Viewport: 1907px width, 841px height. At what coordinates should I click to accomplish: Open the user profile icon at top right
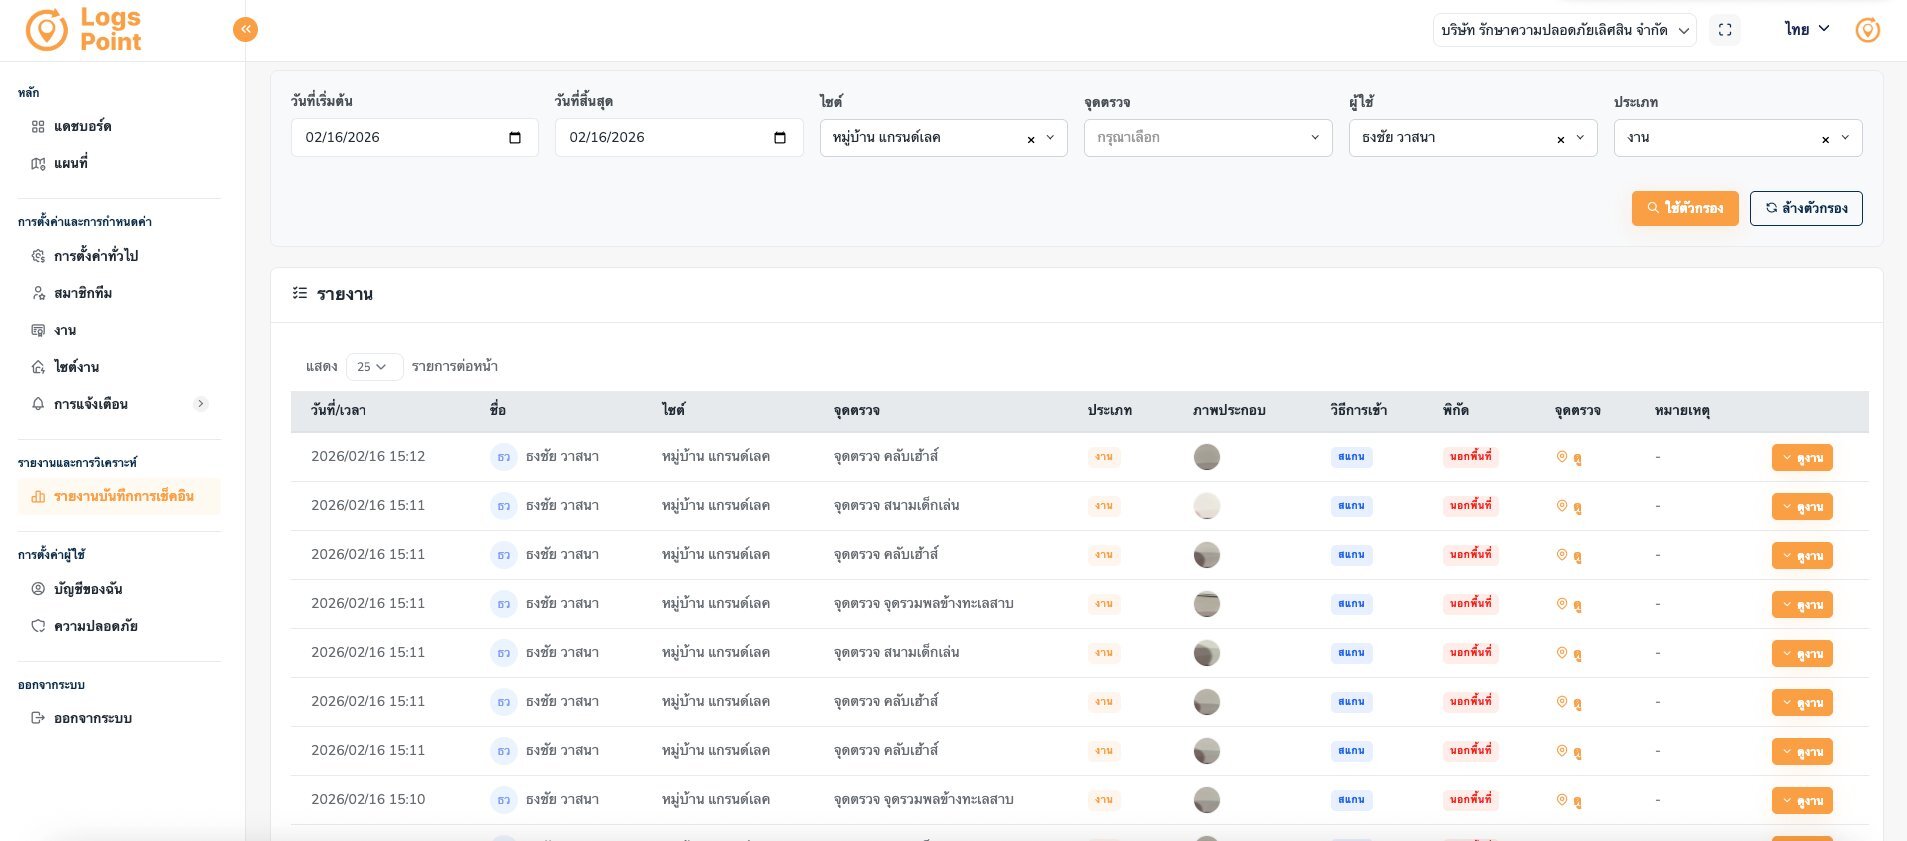1867,30
